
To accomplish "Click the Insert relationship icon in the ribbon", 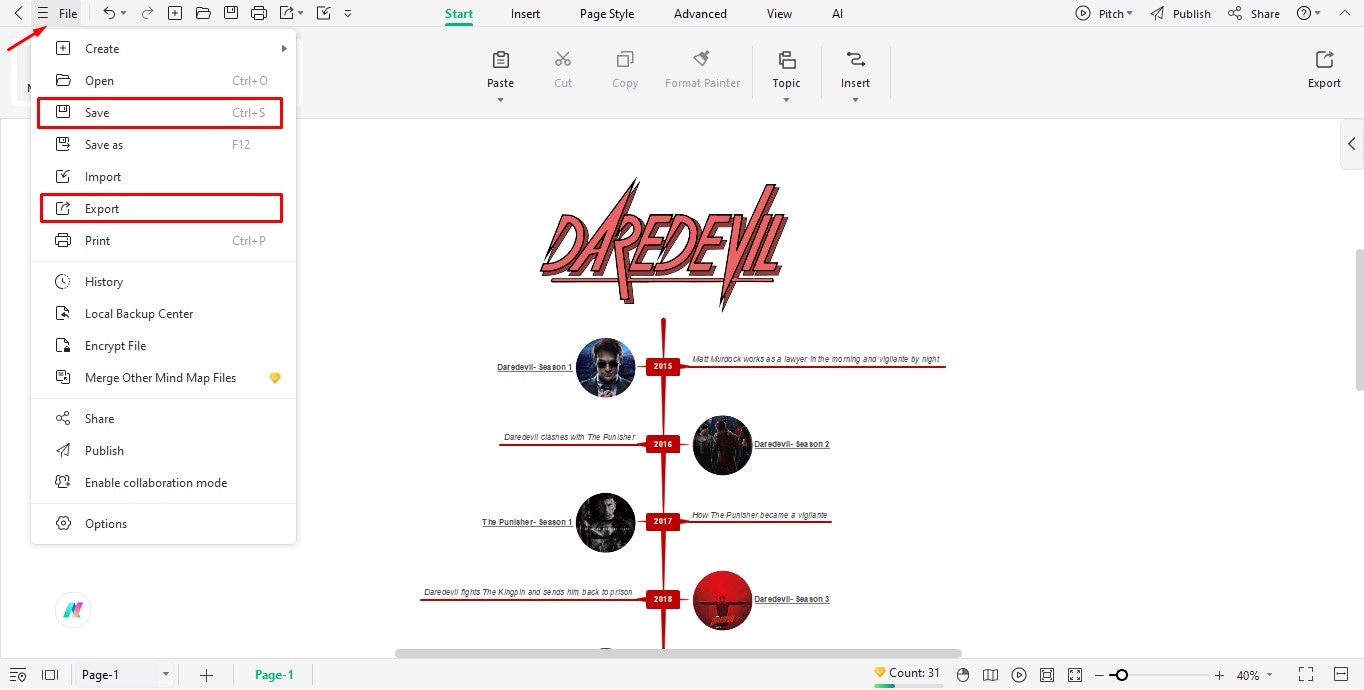I will coord(855,60).
